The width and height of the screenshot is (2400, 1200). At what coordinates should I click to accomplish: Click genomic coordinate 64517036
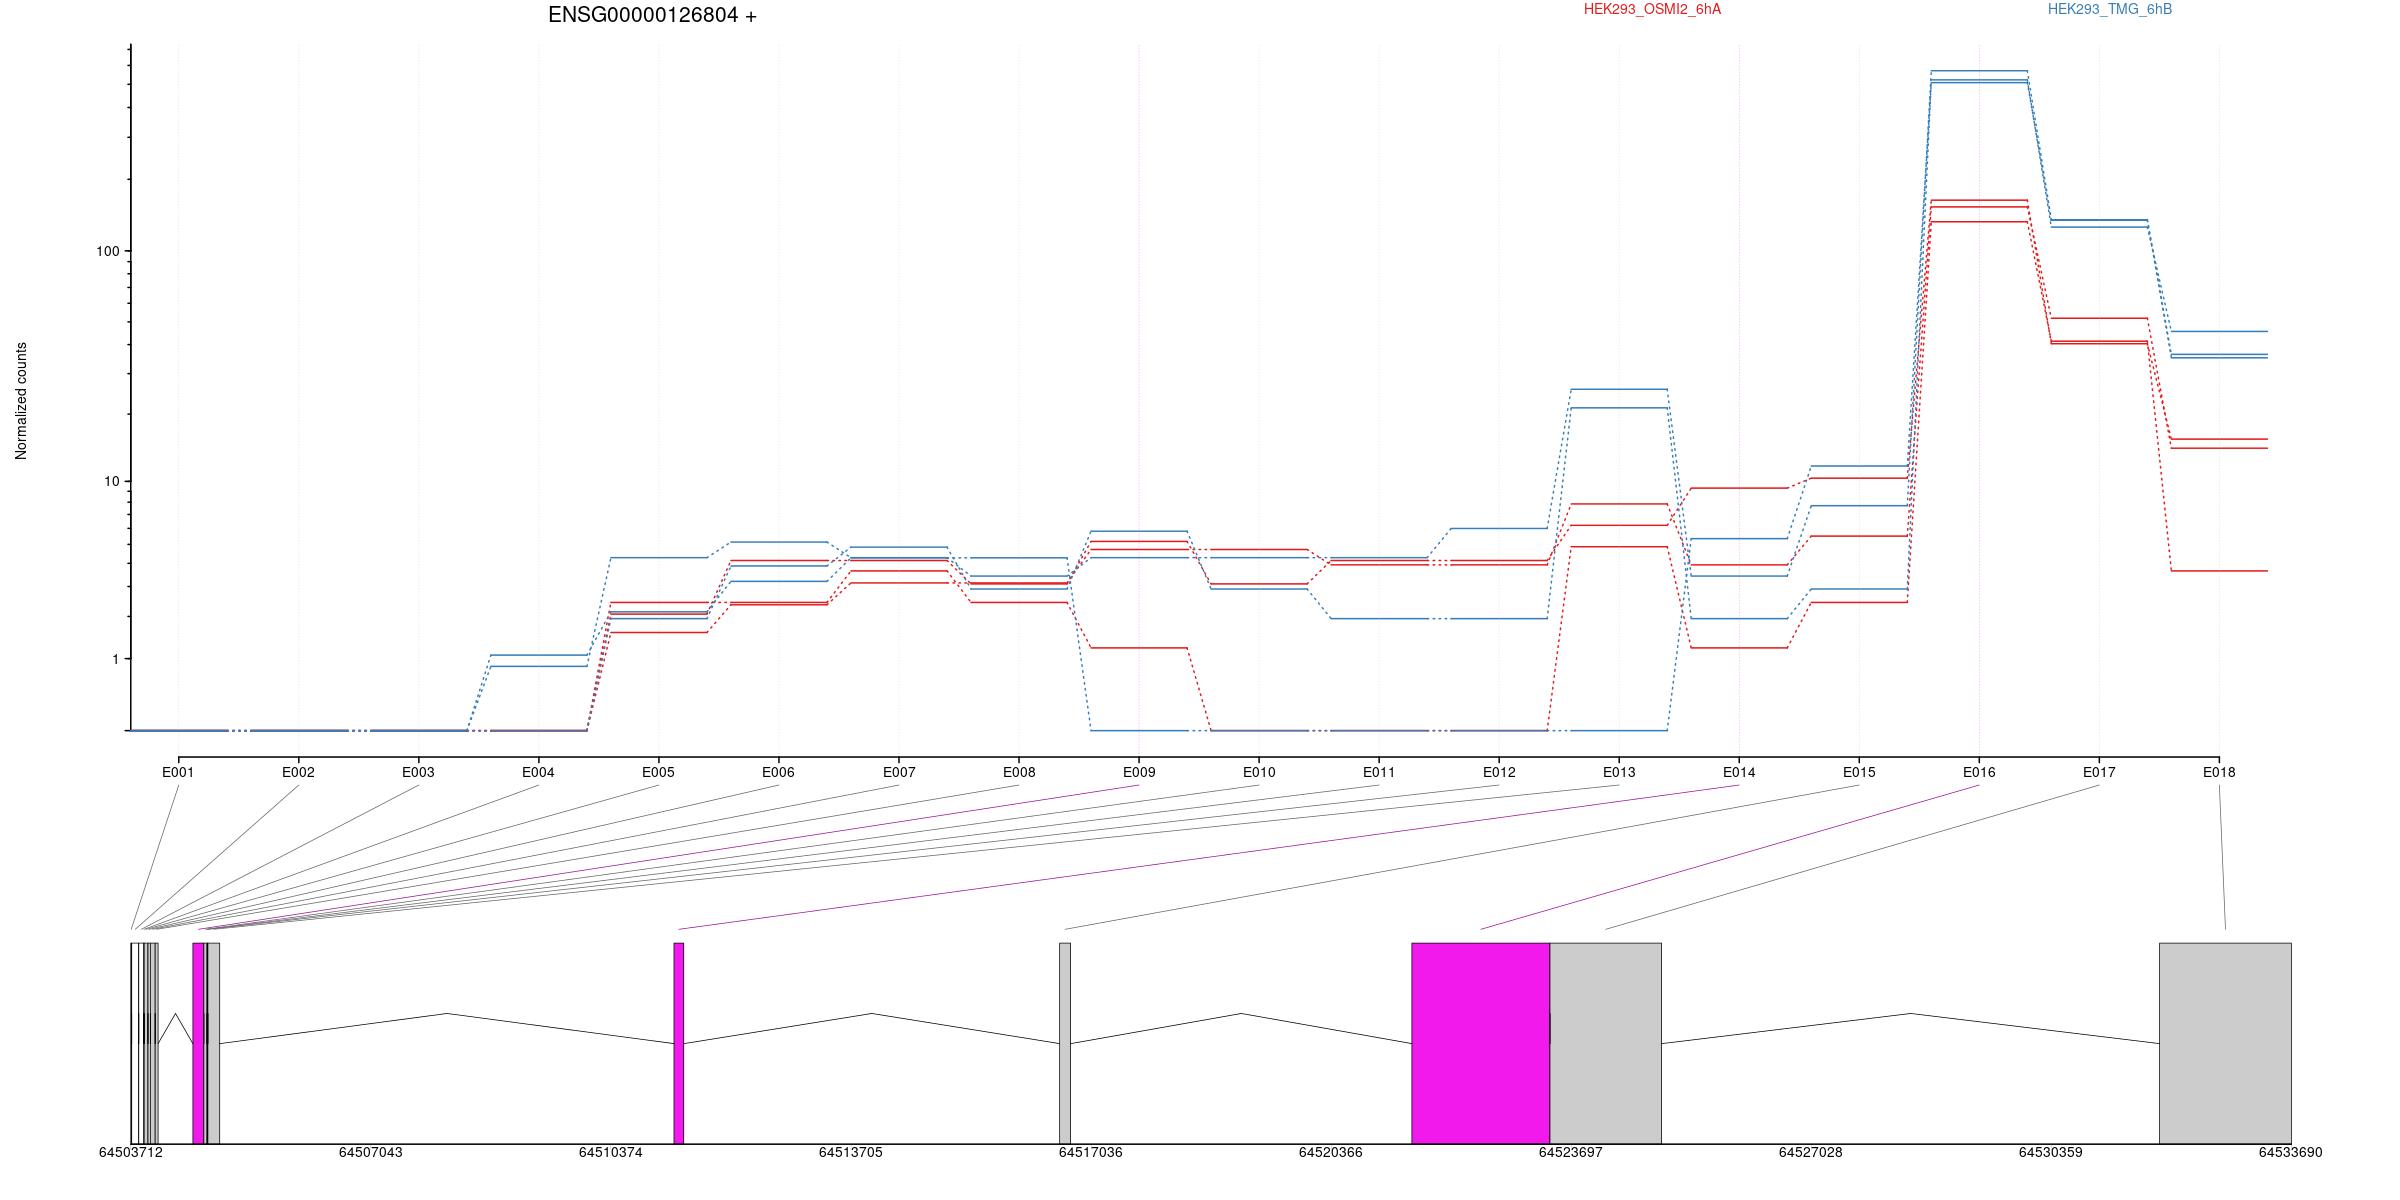pos(1091,1152)
